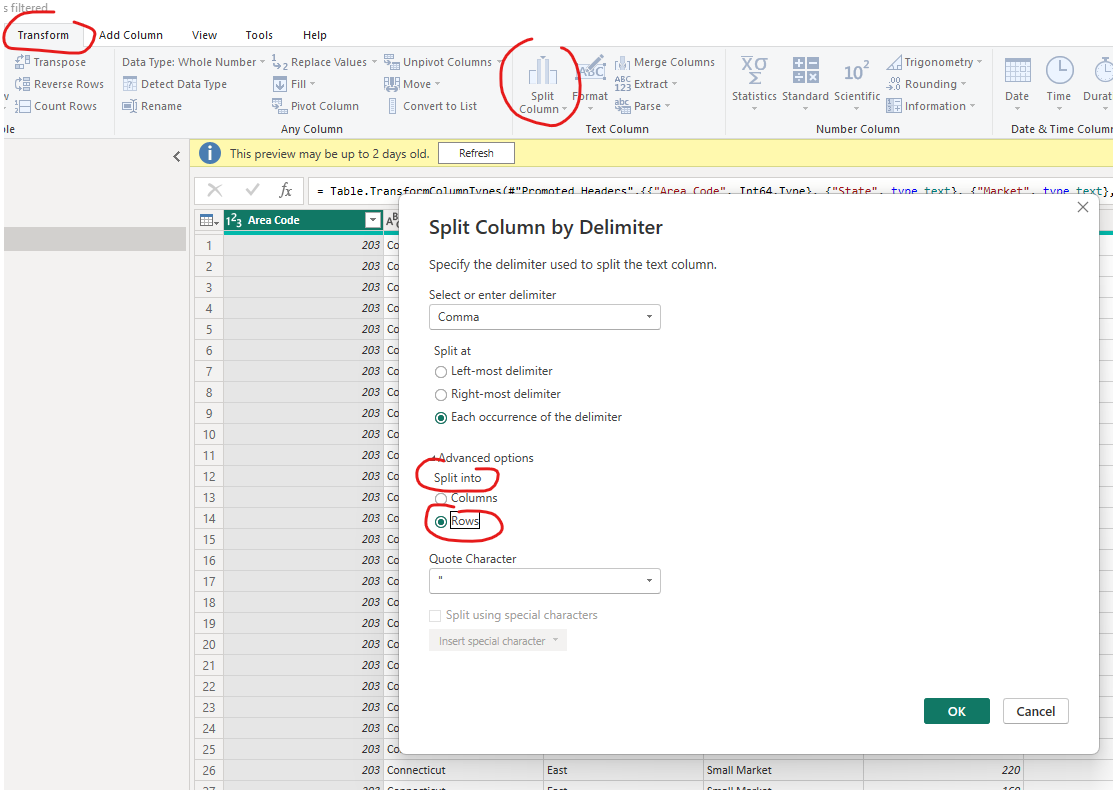Click into the formula bar text
Image resolution: width=1113 pixels, height=790 pixels.
click(x=712, y=190)
